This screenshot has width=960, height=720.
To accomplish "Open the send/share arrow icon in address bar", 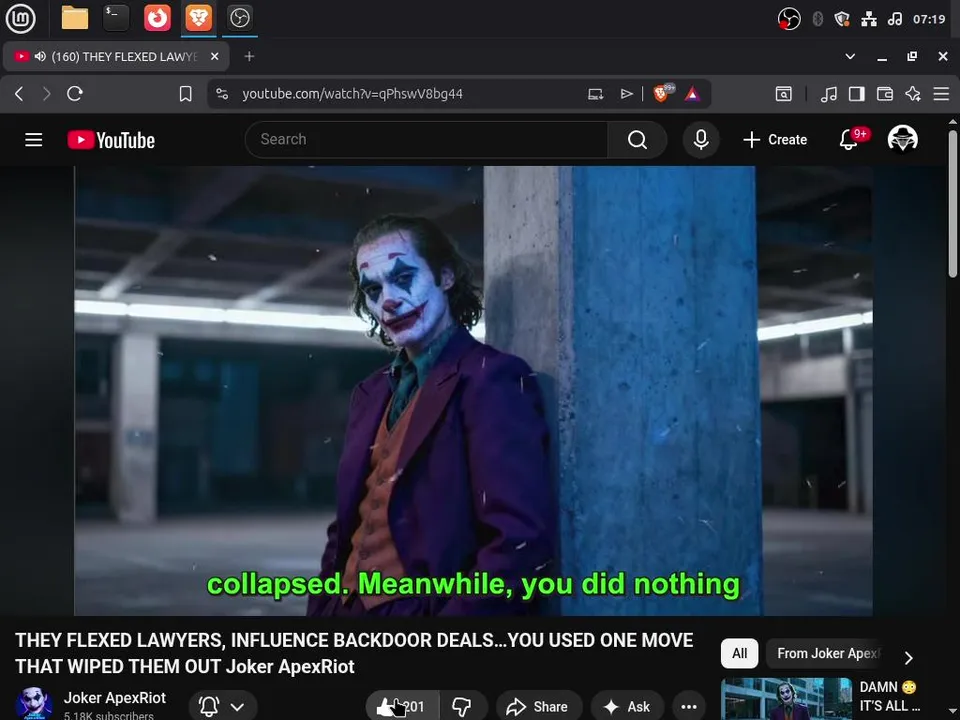I will [626, 94].
